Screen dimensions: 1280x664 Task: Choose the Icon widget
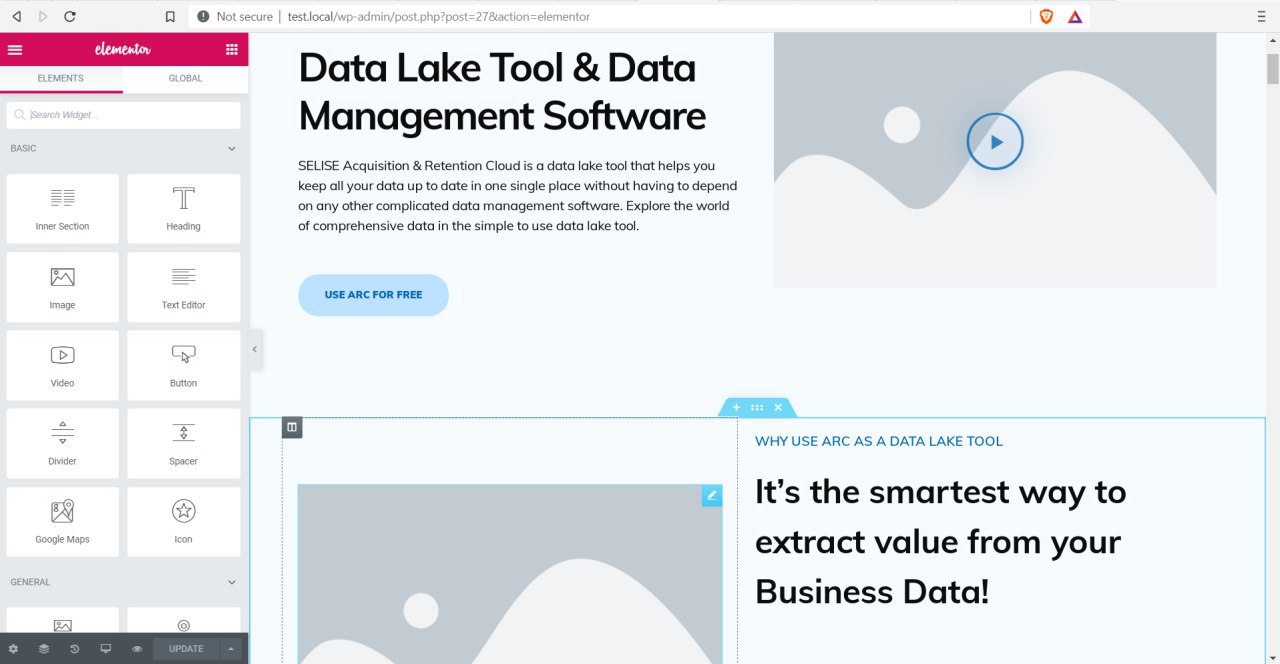(x=183, y=521)
